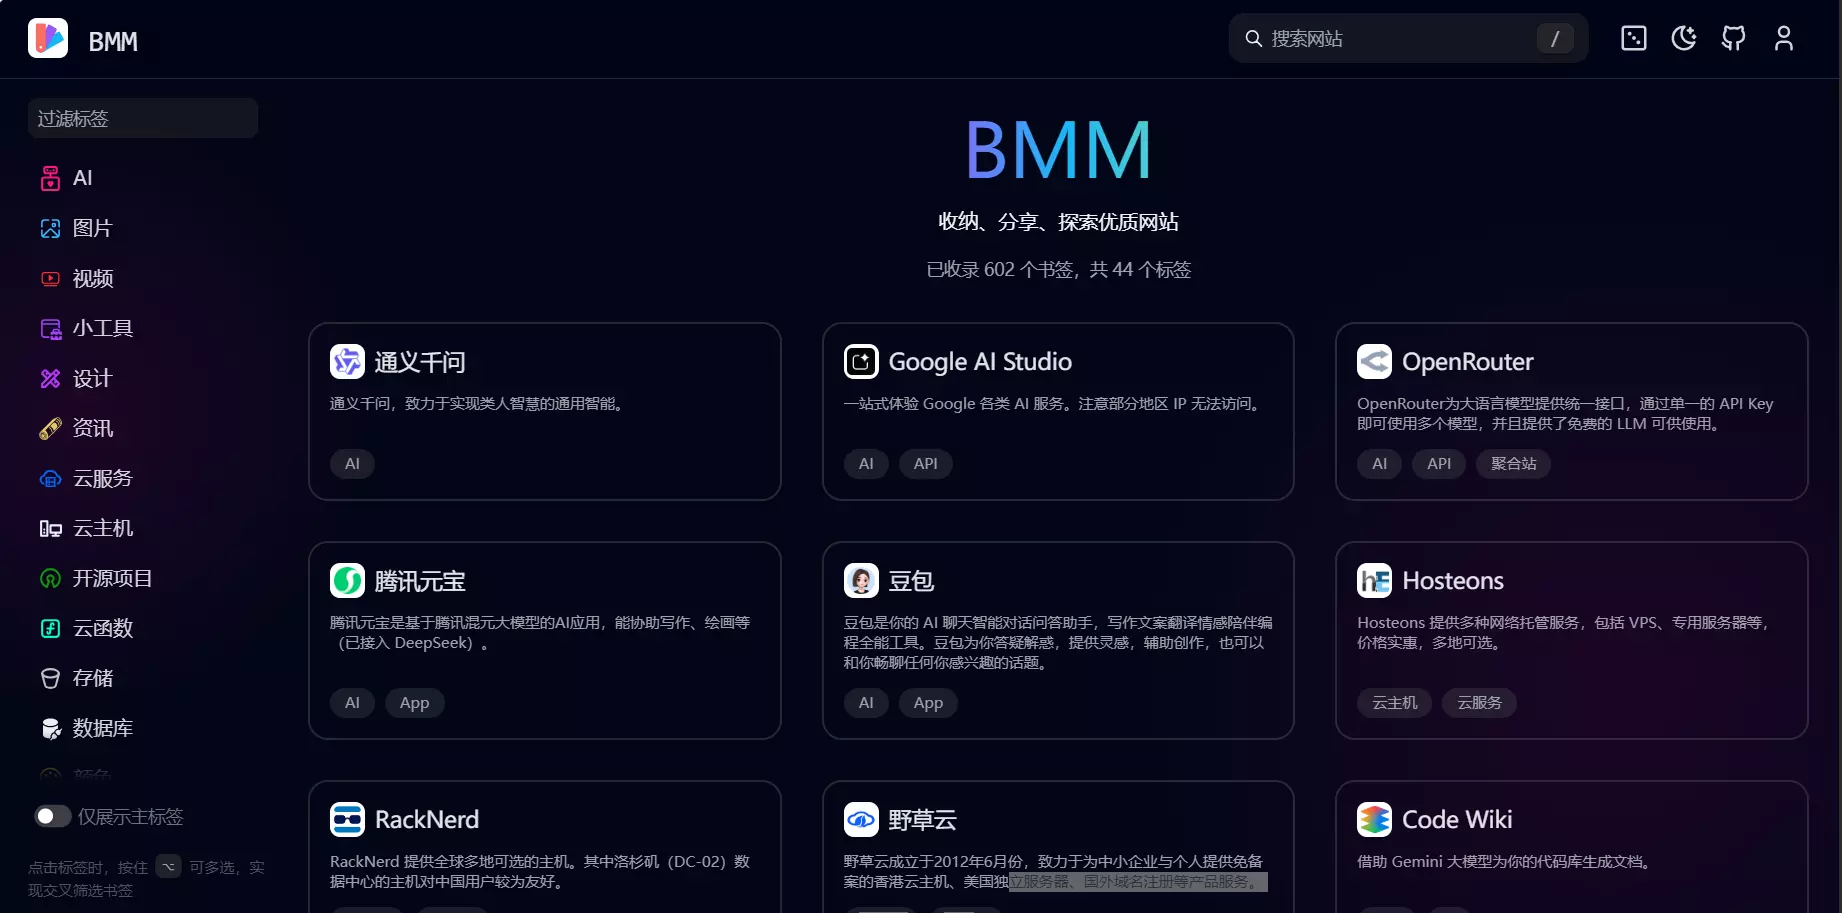The height and width of the screenshot is (913, 1842).
Task: Click the 过滤标签 filter field
Action: pyautogui.click(x=142, y=118)
